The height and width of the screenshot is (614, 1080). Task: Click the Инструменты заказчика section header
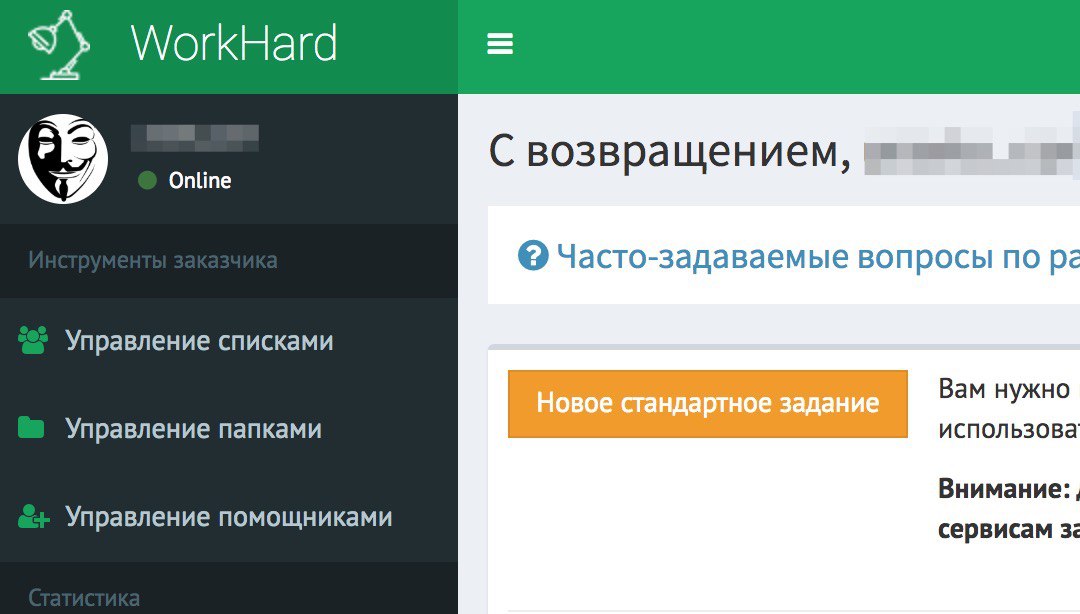[x=153, y=260]
